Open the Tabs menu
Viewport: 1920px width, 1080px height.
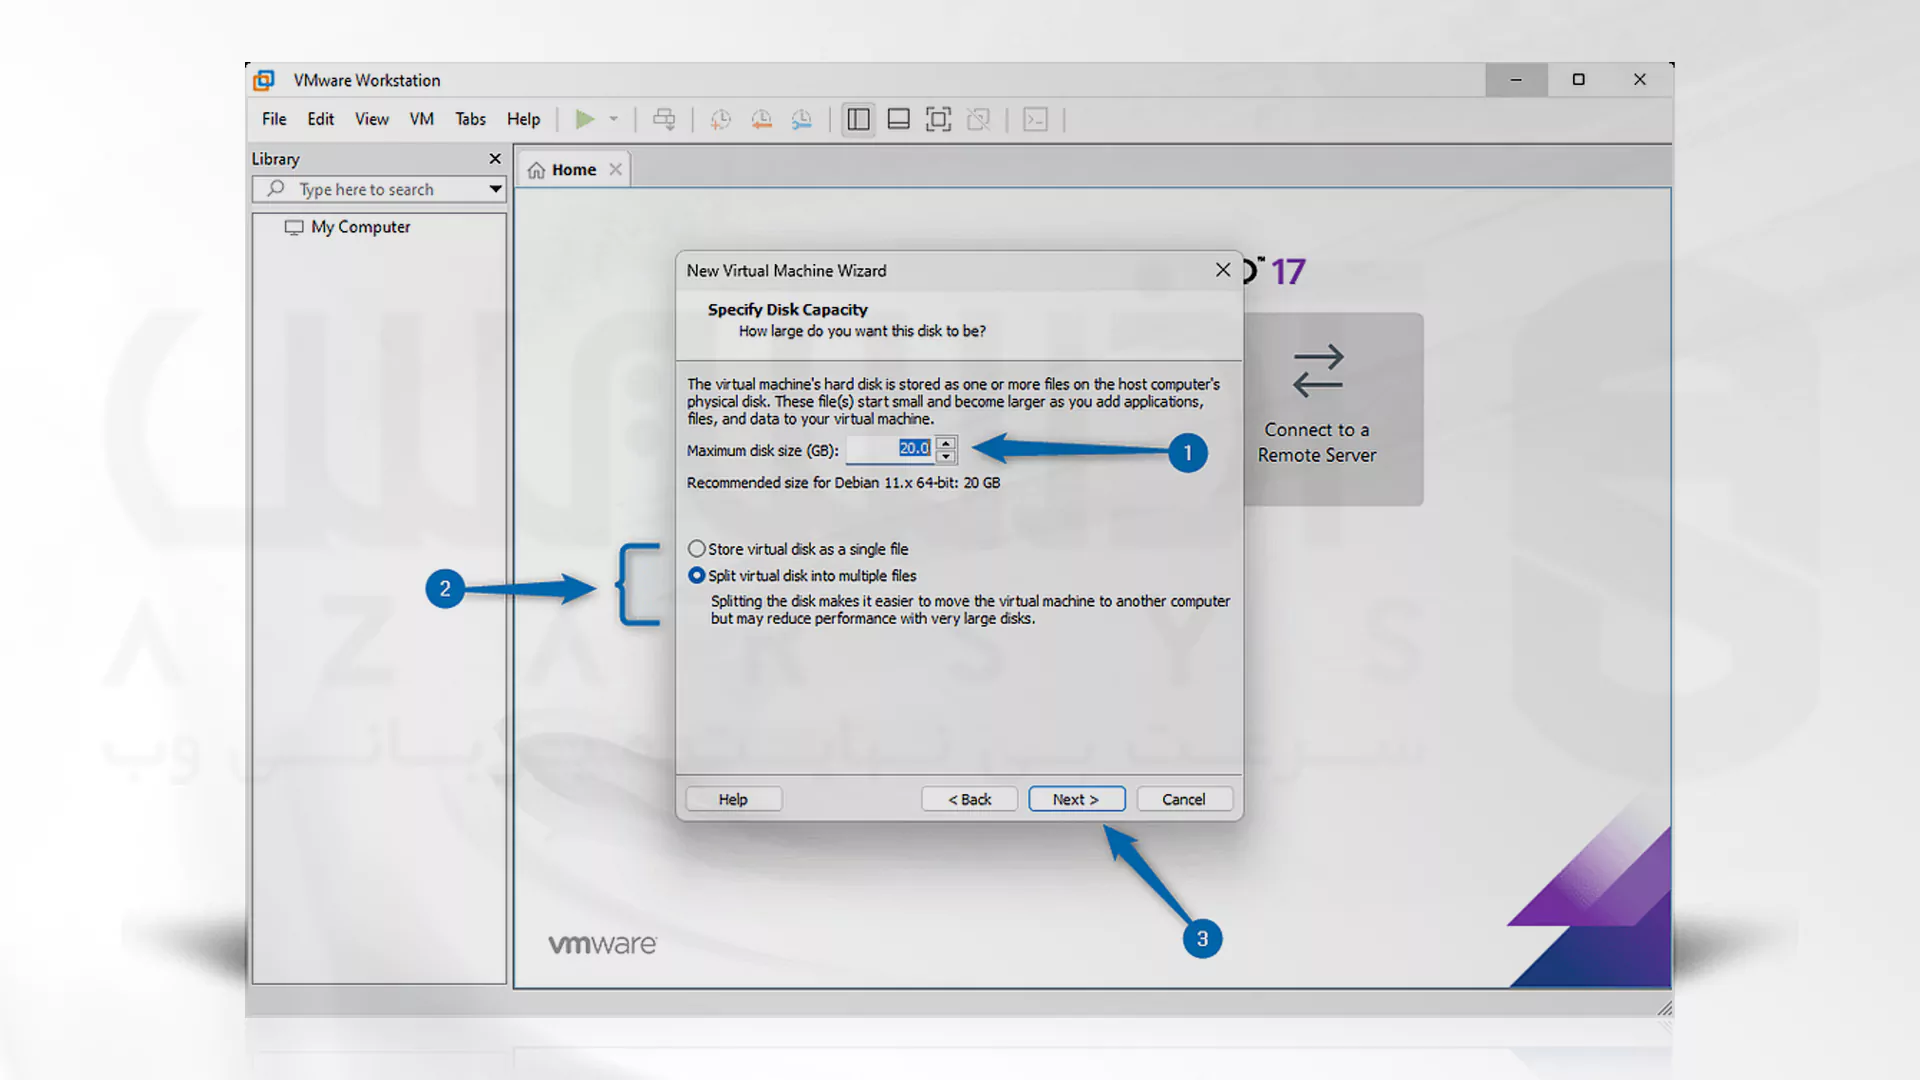click(x=470, y=119)
